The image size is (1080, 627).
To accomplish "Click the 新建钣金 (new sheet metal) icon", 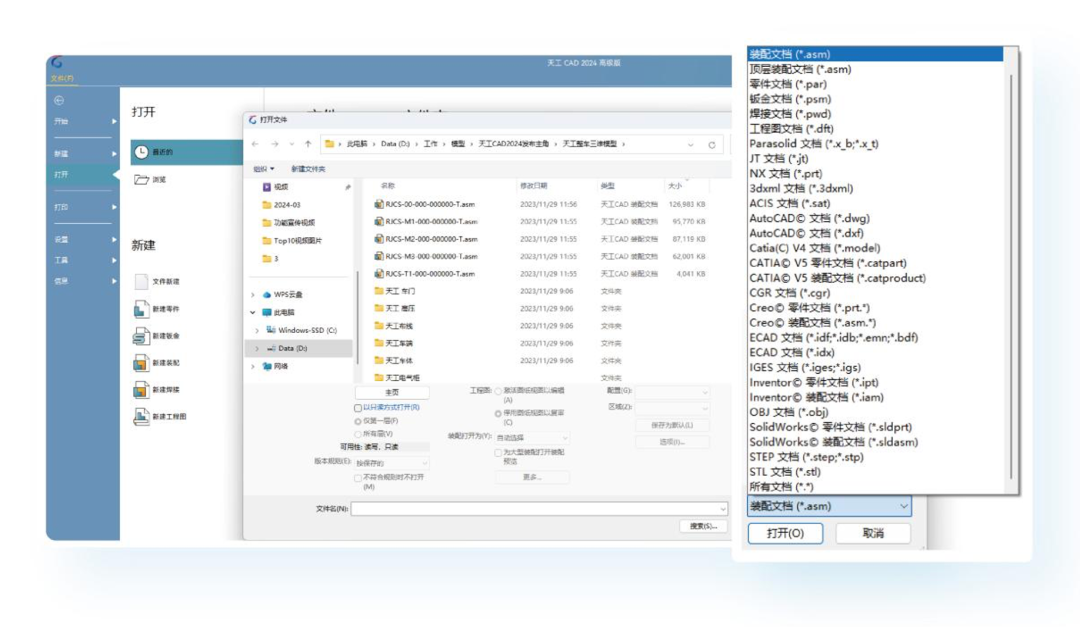I will click(x=141, y=336).
